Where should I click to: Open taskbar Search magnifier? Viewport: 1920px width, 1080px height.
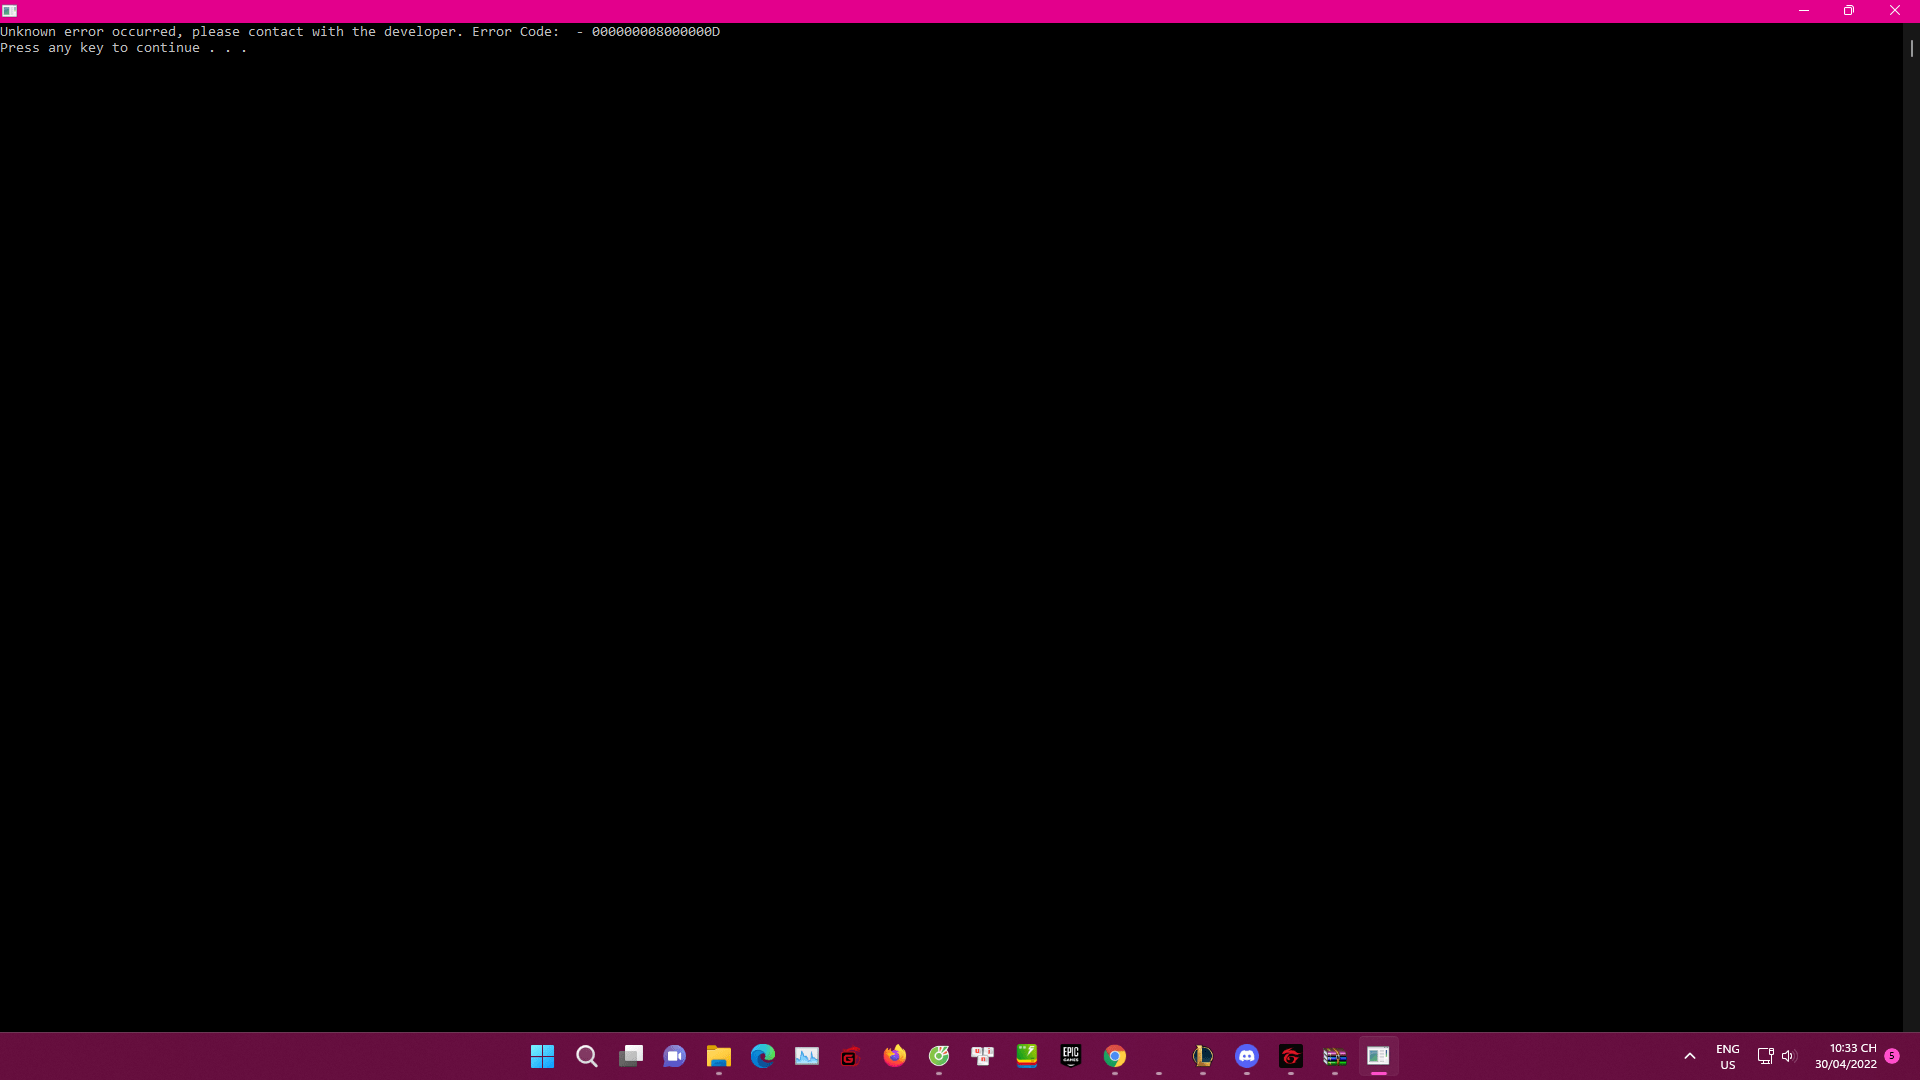coord(587,1056)
